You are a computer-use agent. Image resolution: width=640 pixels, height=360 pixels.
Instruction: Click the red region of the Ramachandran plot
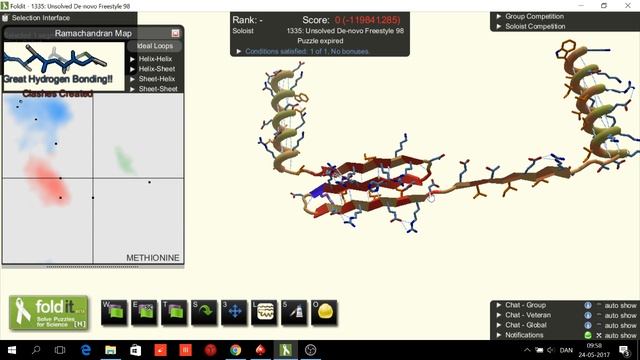[x=48, y=180]
